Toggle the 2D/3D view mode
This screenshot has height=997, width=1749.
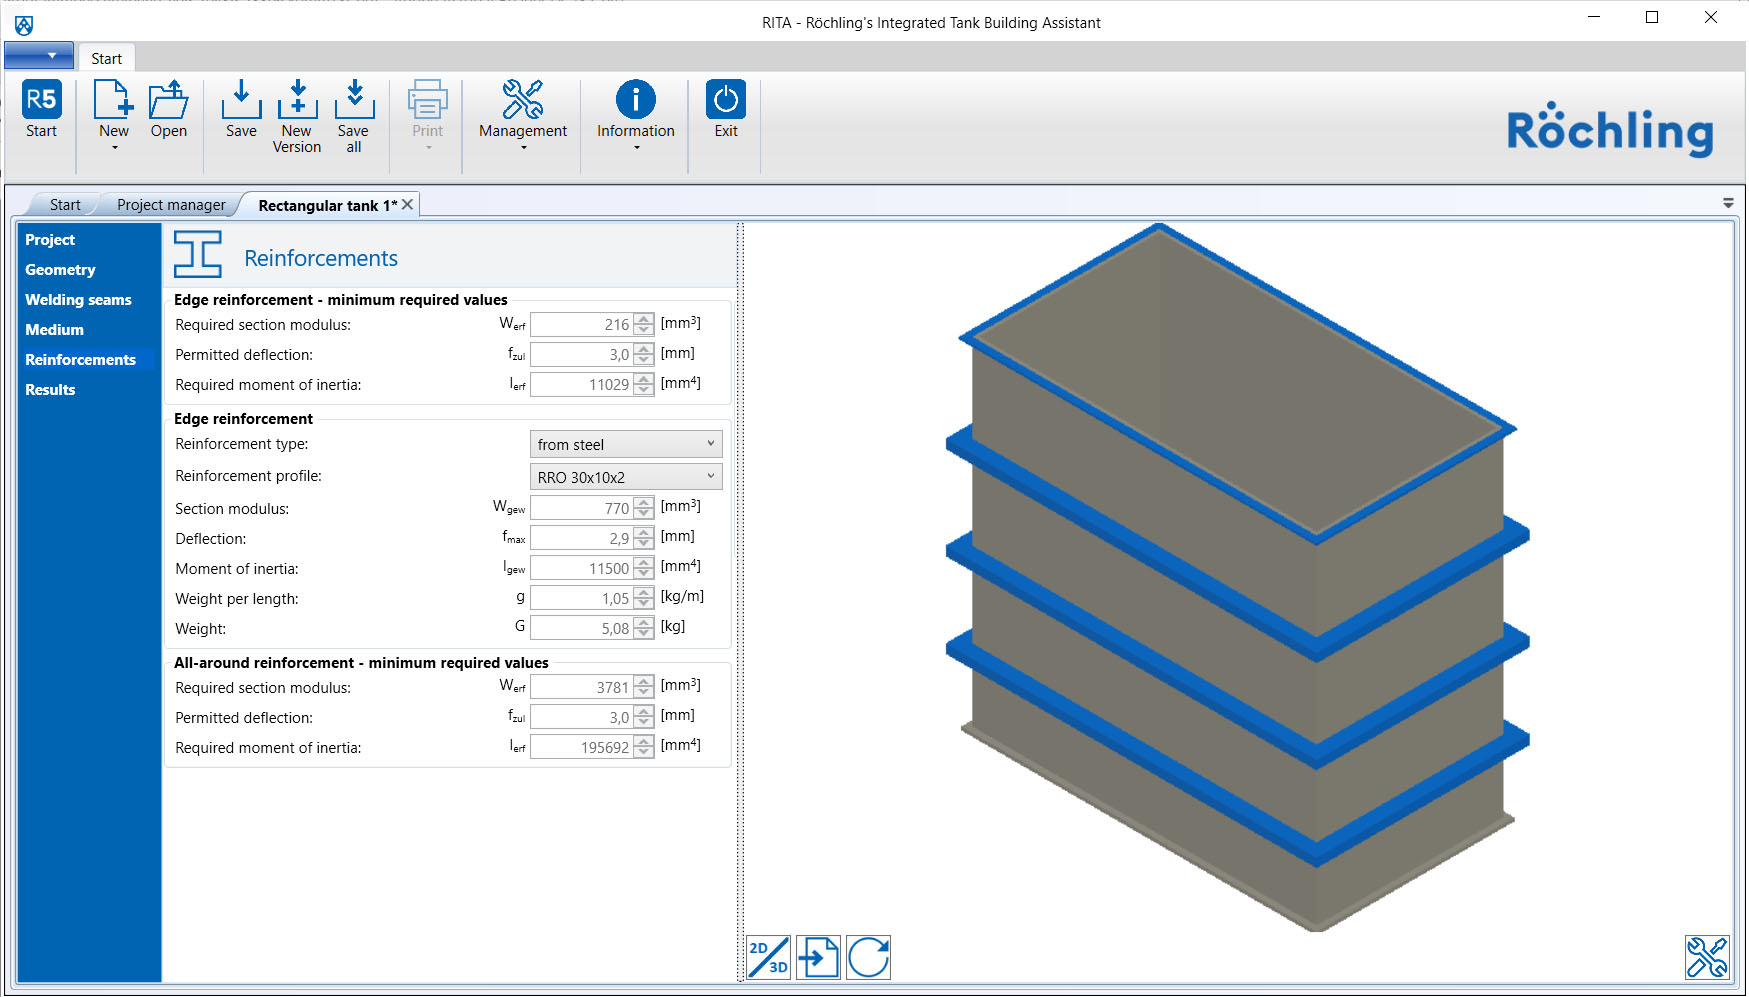[768, 957]
